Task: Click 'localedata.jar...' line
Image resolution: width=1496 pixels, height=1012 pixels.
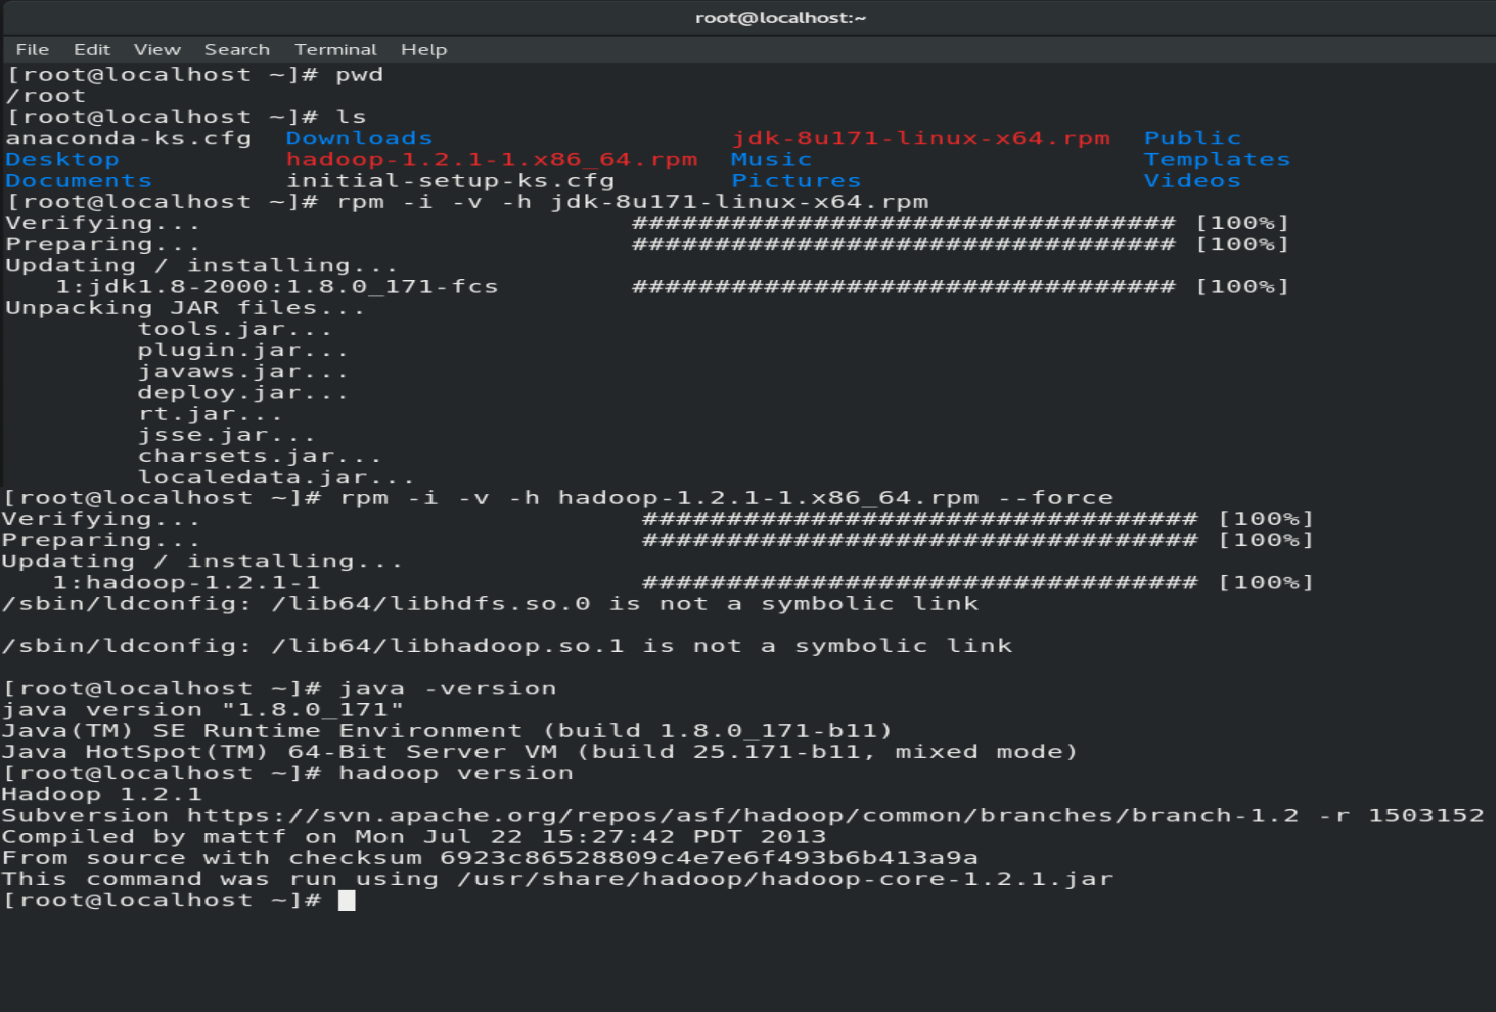Action: pyautogui.click(x=276, y=477)
